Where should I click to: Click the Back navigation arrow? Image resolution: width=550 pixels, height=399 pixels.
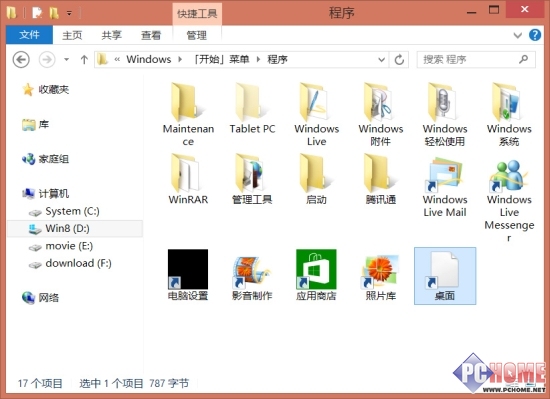pyautogui.click(x=21, y=59)
